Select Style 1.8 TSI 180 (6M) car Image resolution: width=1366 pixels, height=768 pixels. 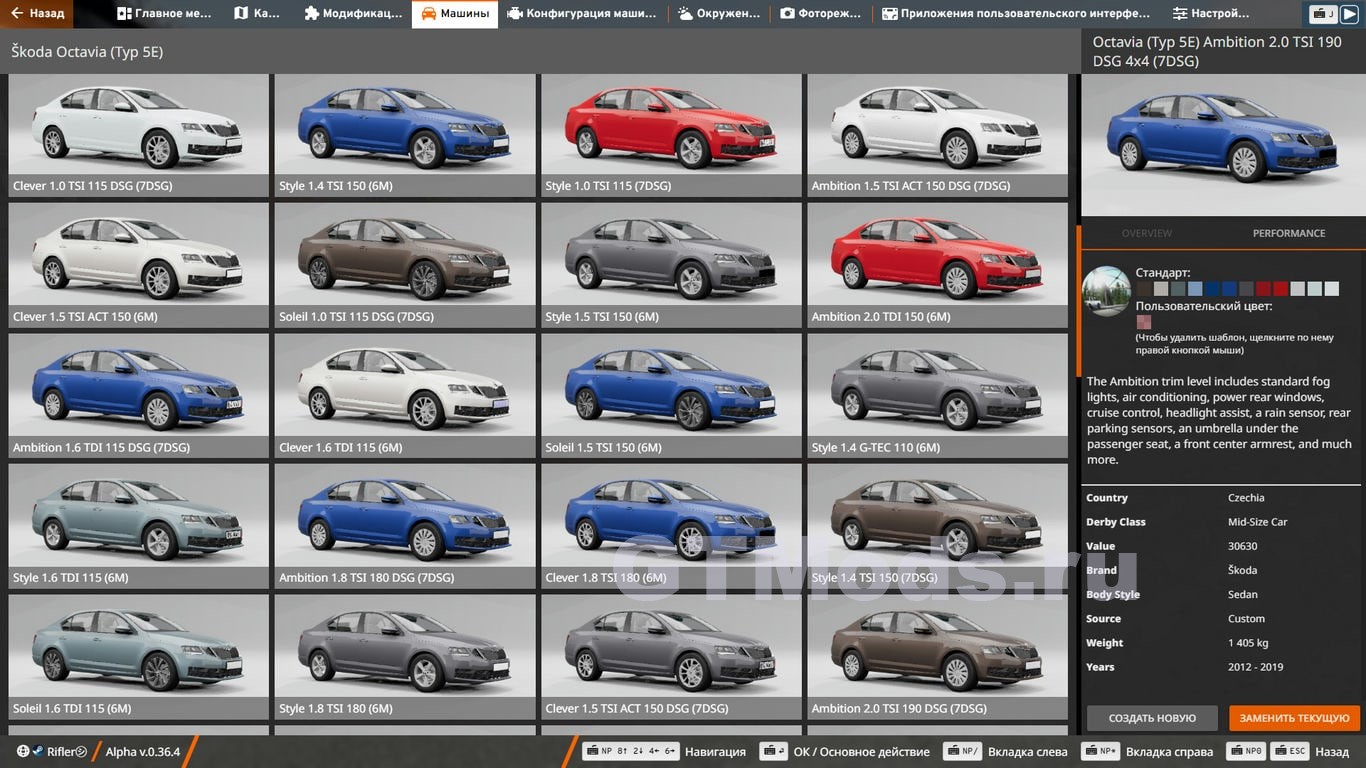pos(405,657)
